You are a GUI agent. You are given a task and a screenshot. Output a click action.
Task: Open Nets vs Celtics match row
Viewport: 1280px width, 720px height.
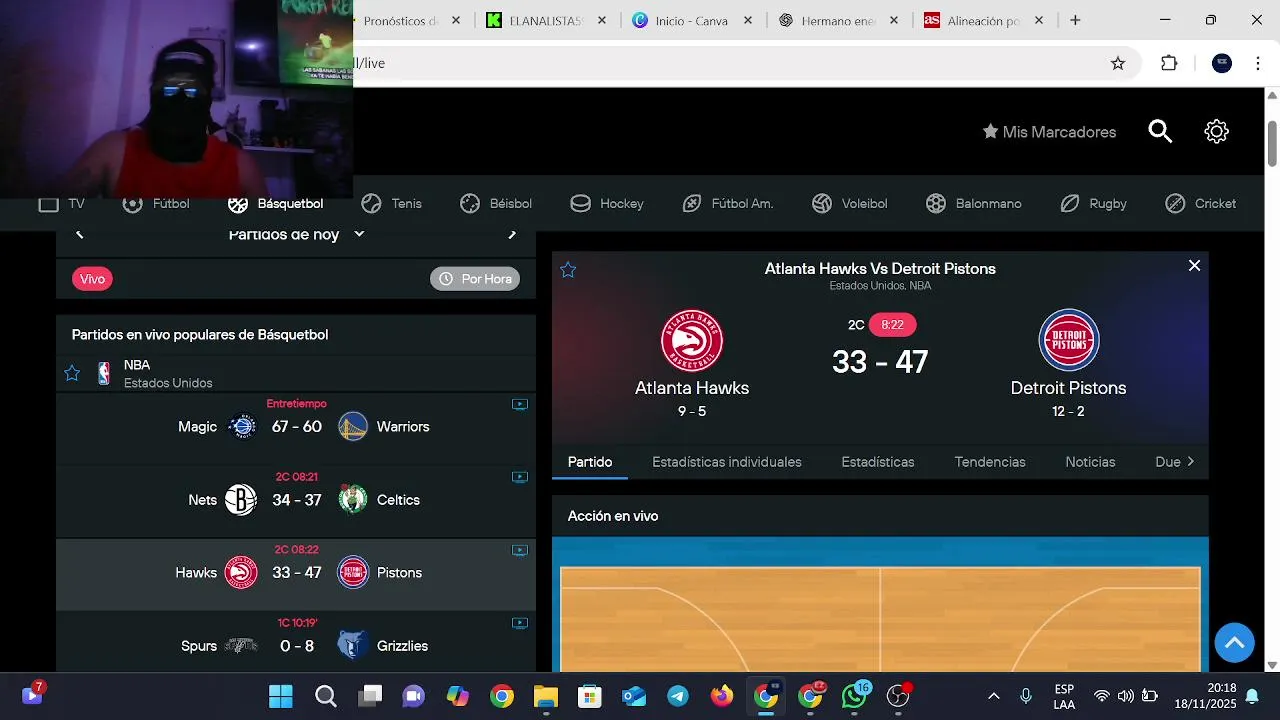pyautogui.click(x=296, y=501)
